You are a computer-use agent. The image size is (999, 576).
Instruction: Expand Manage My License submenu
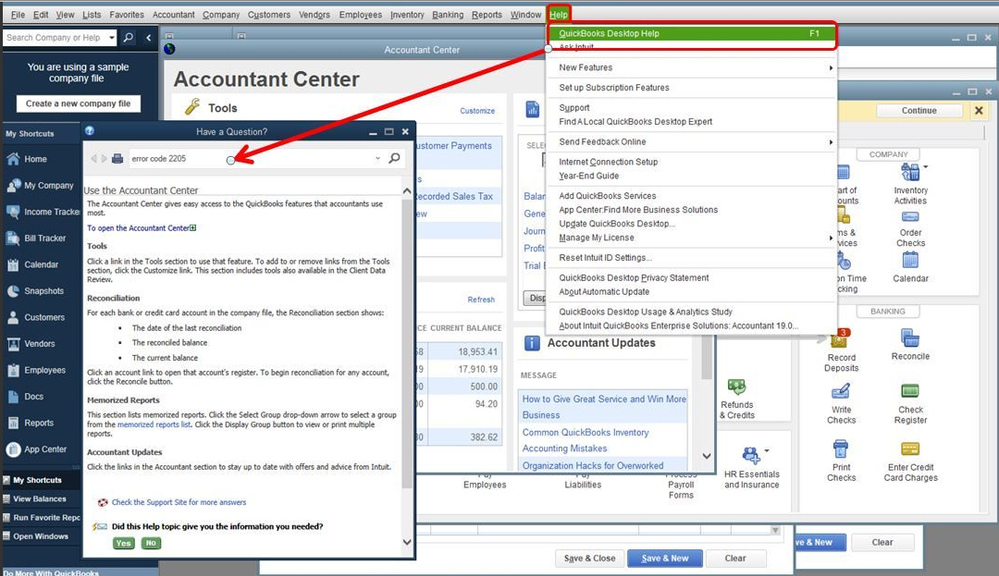(x=831, y=238)
